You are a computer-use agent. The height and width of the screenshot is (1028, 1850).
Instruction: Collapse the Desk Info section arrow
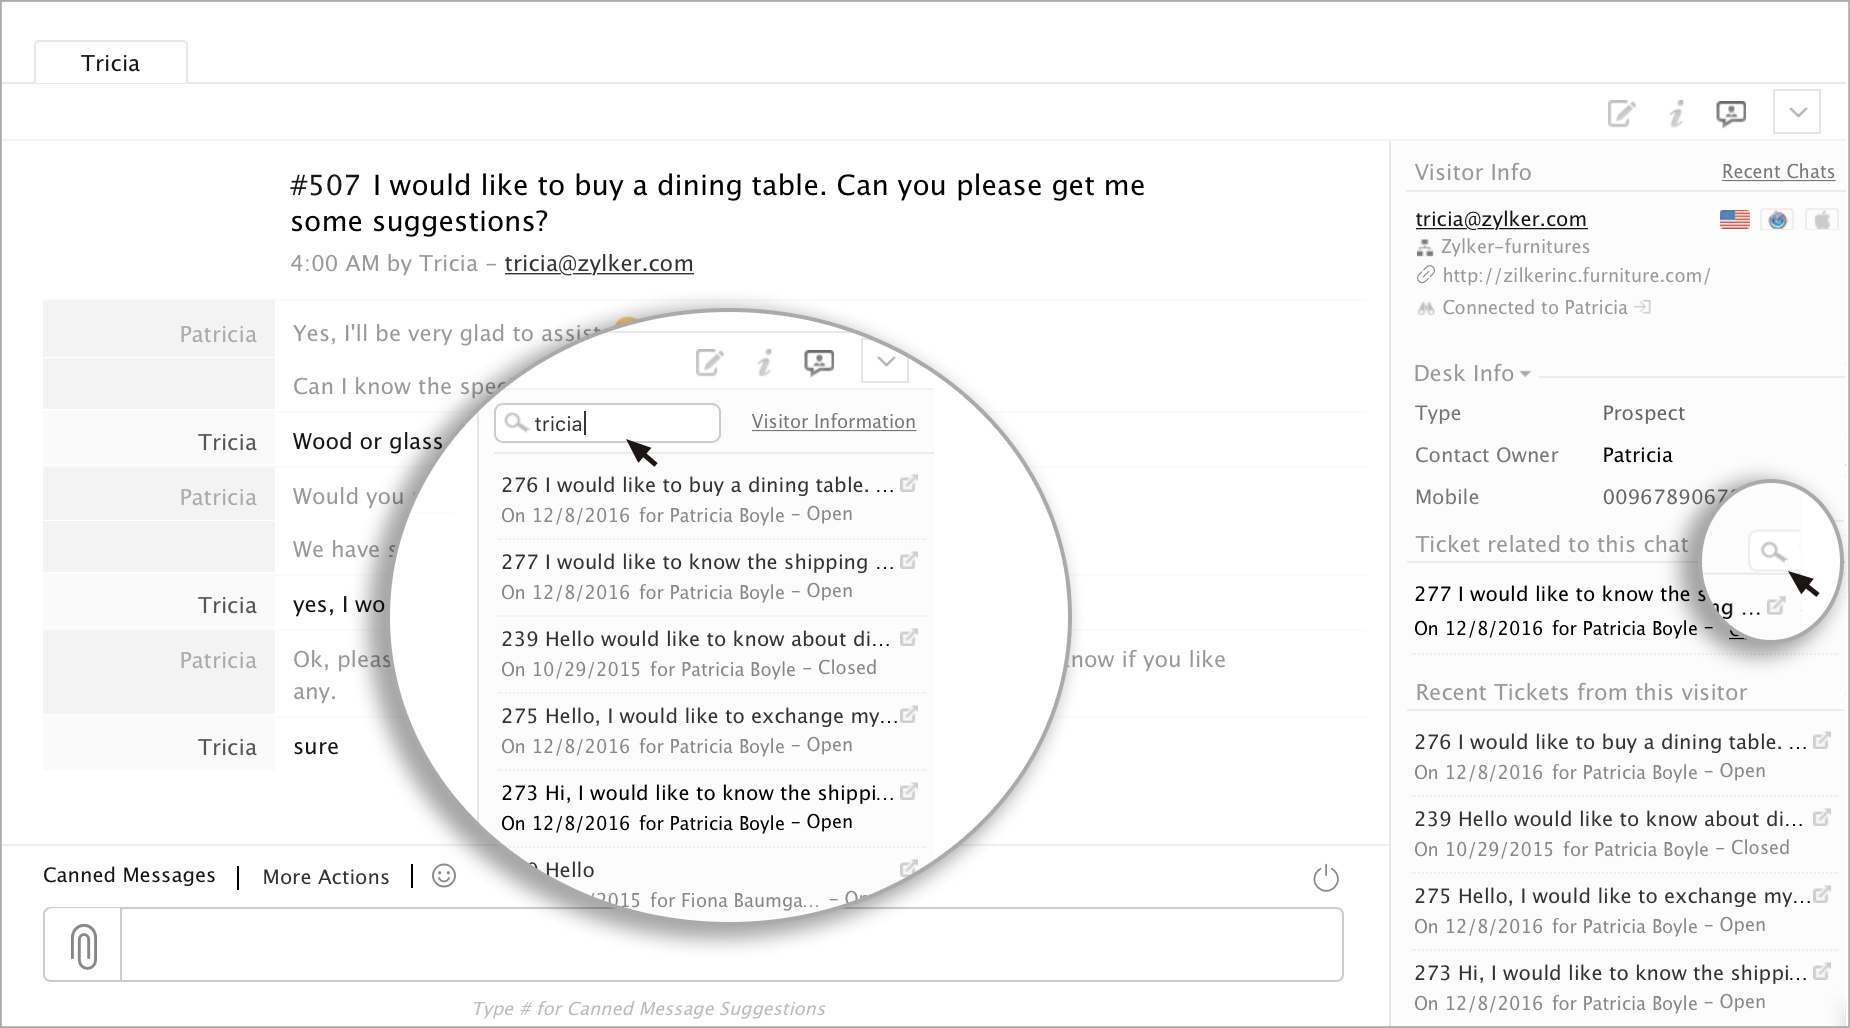click(1525, 374)
